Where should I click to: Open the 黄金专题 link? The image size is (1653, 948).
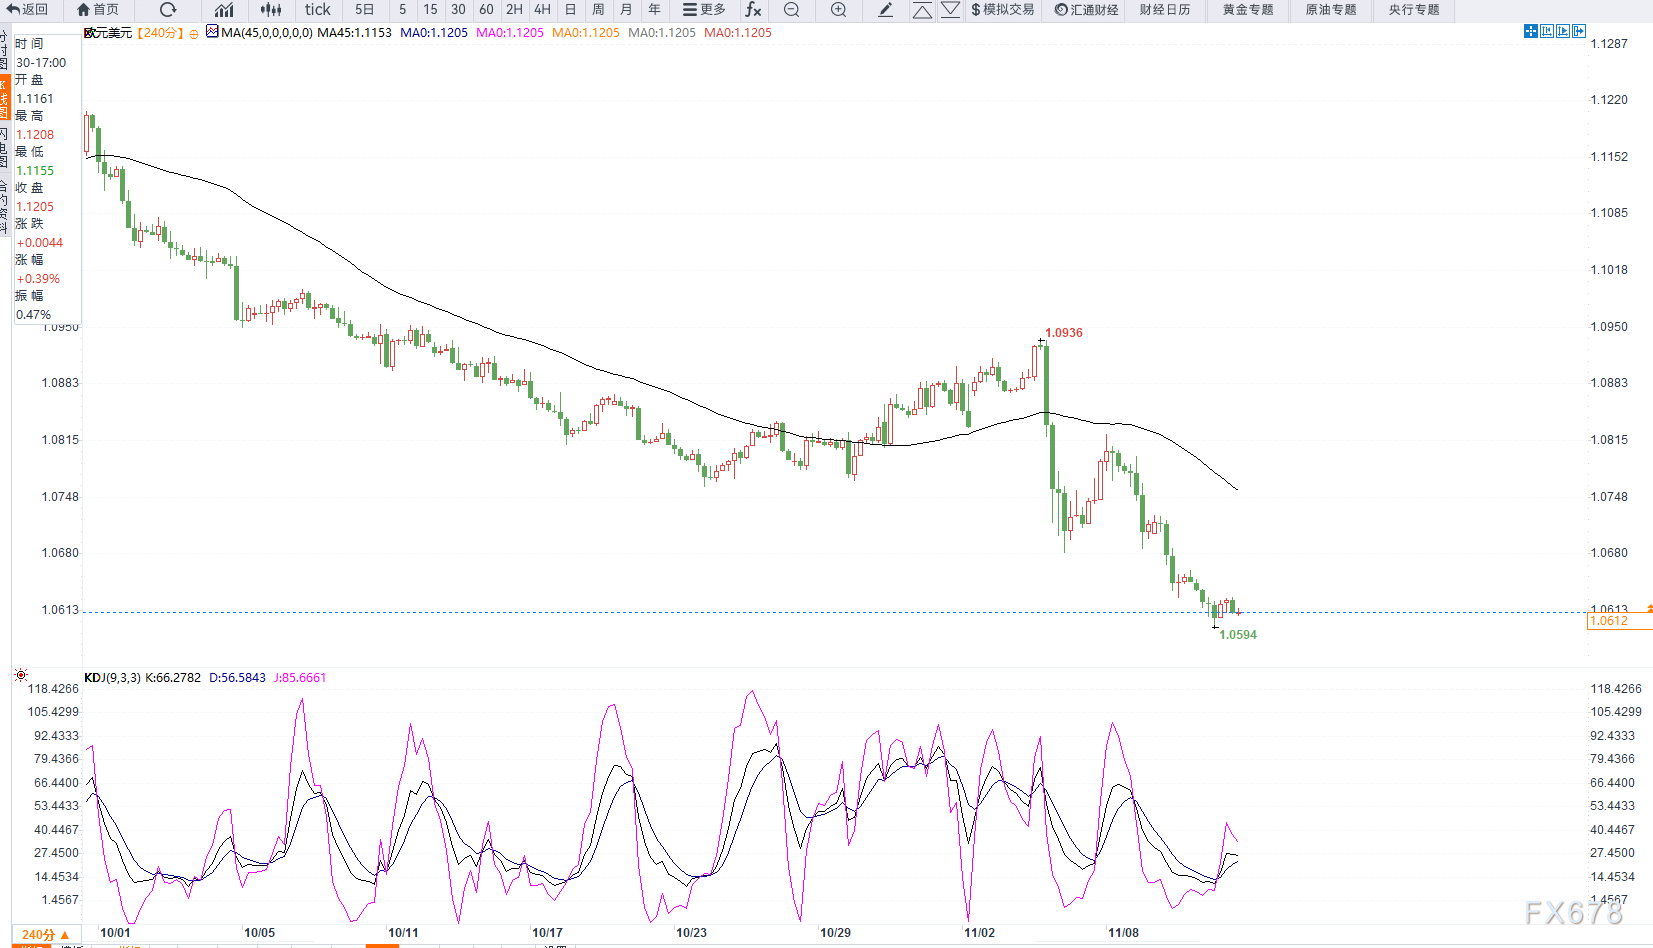[x=1248, y=10]
